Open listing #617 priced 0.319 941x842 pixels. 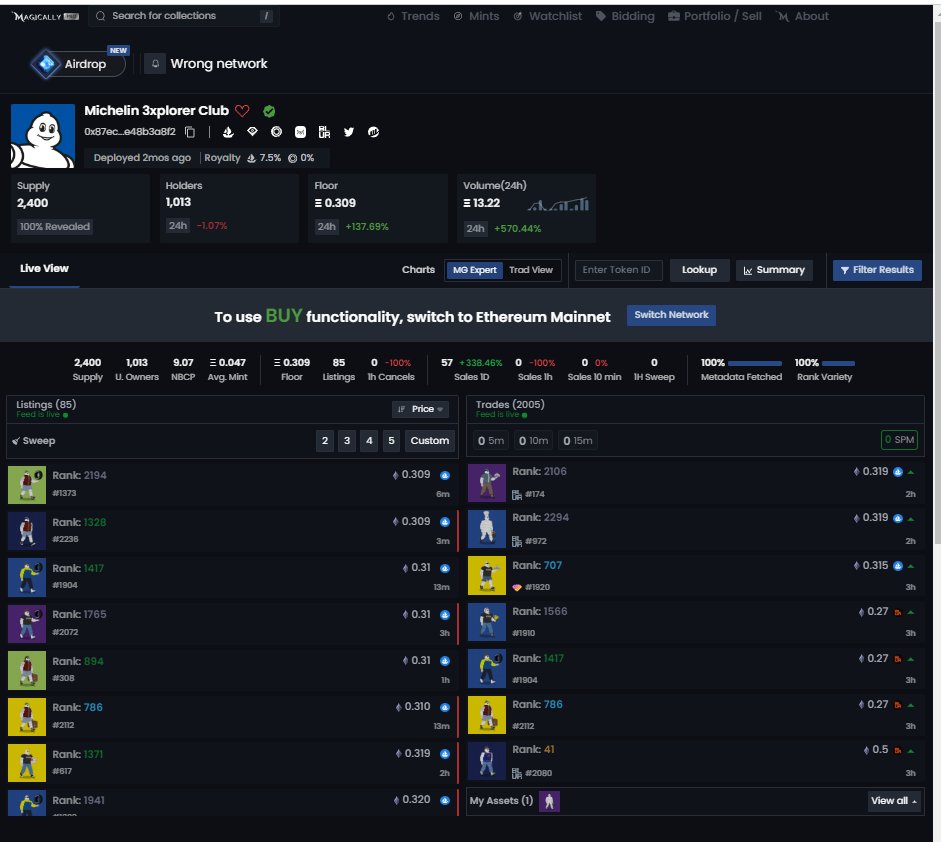pos(232,763)
